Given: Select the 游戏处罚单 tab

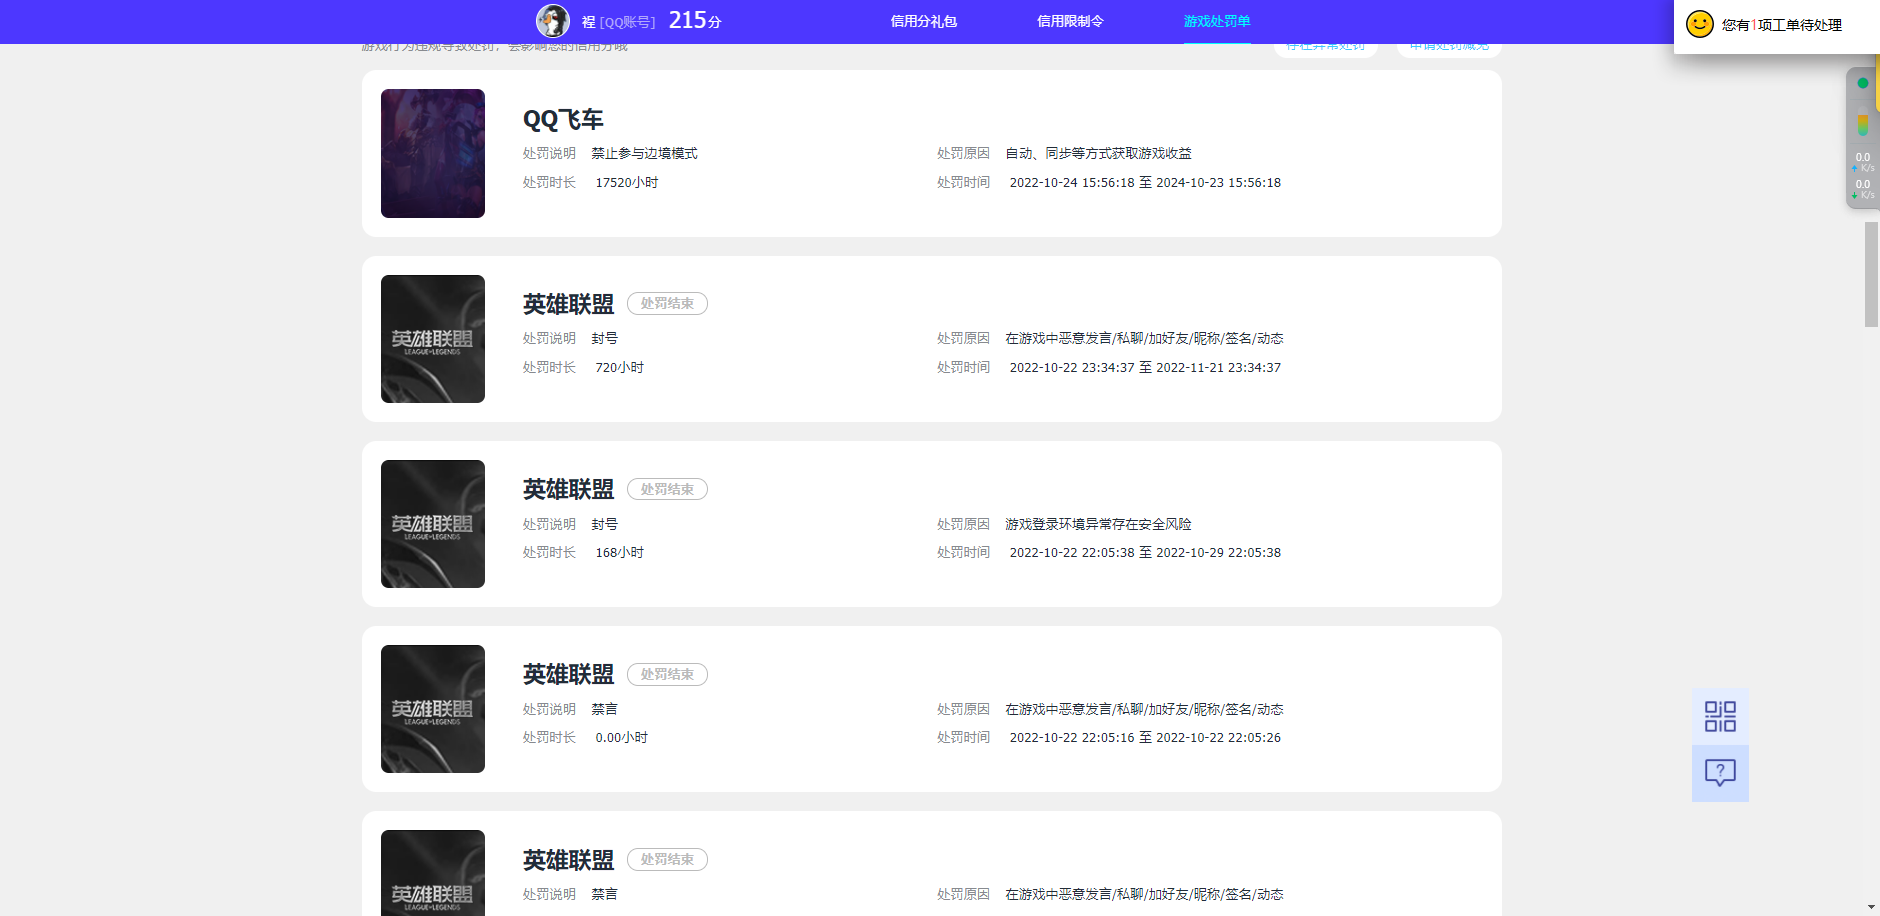Looking at the screenshot, I should [x=1217, y=21].
